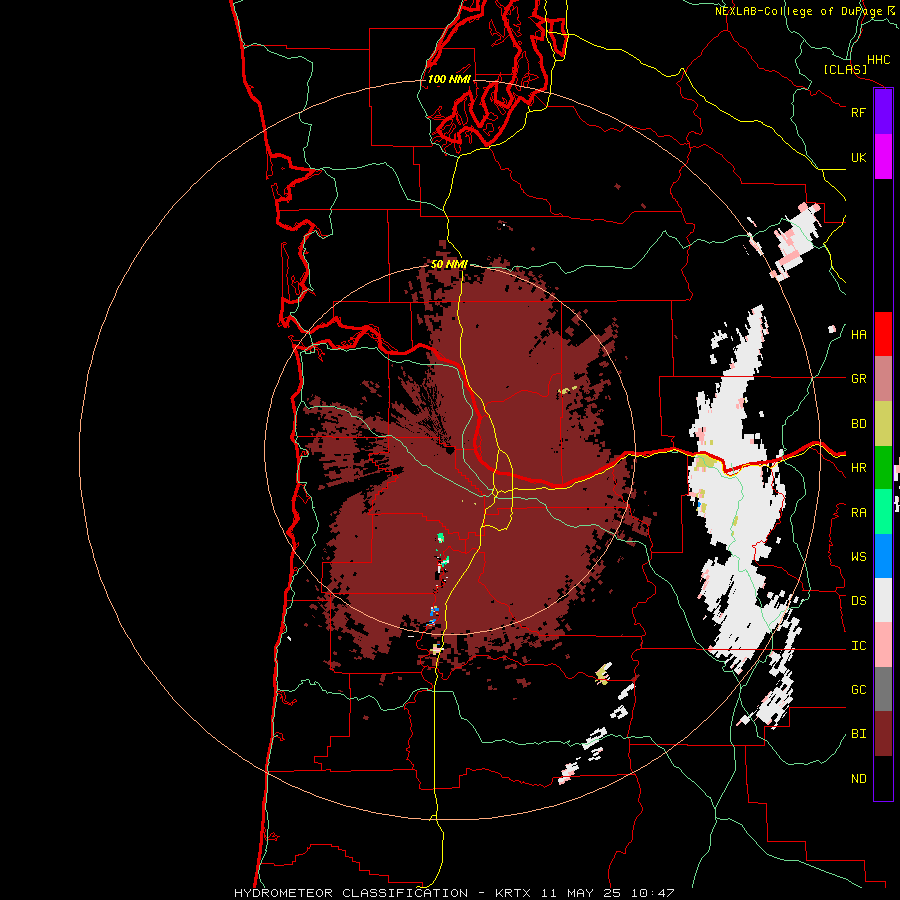Click the "GR" legend label
Image resolution: width=900 pixels, height=900 pixels.
(858, 379)
